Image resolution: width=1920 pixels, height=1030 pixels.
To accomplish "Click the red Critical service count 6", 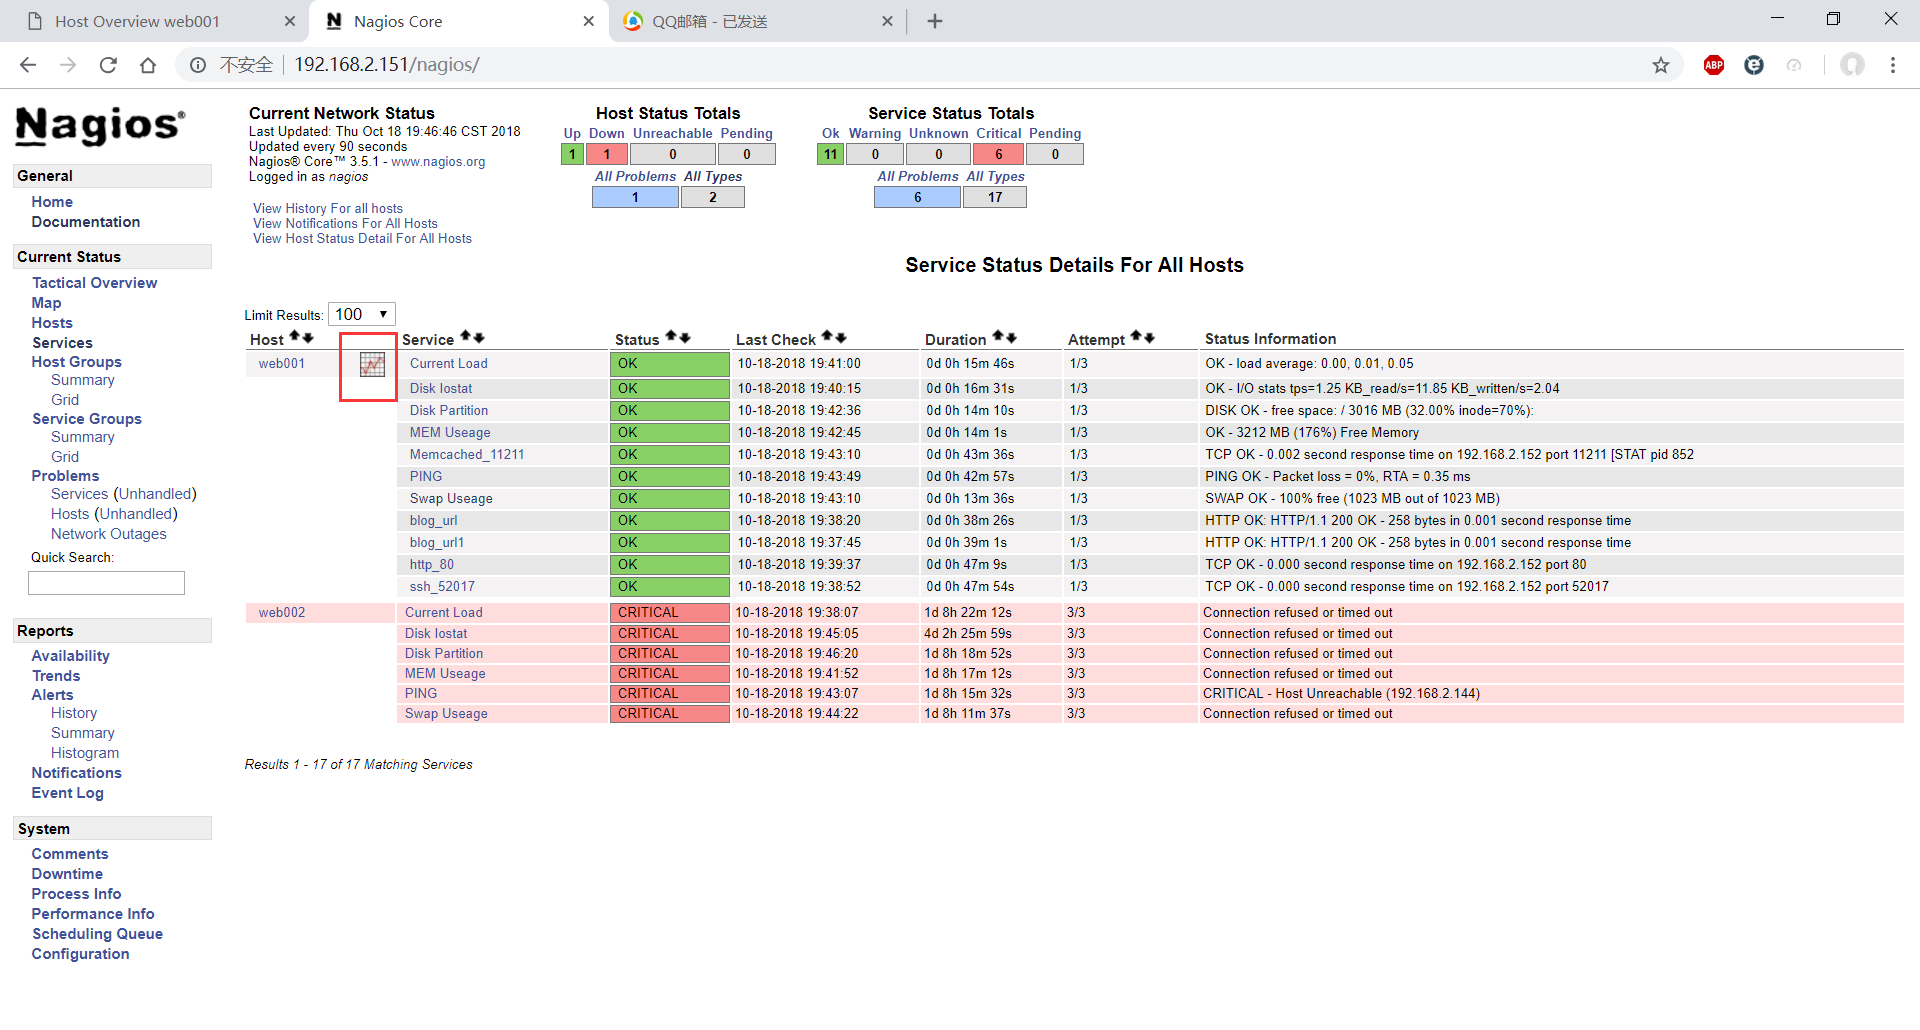I will [x=998, y=155].
